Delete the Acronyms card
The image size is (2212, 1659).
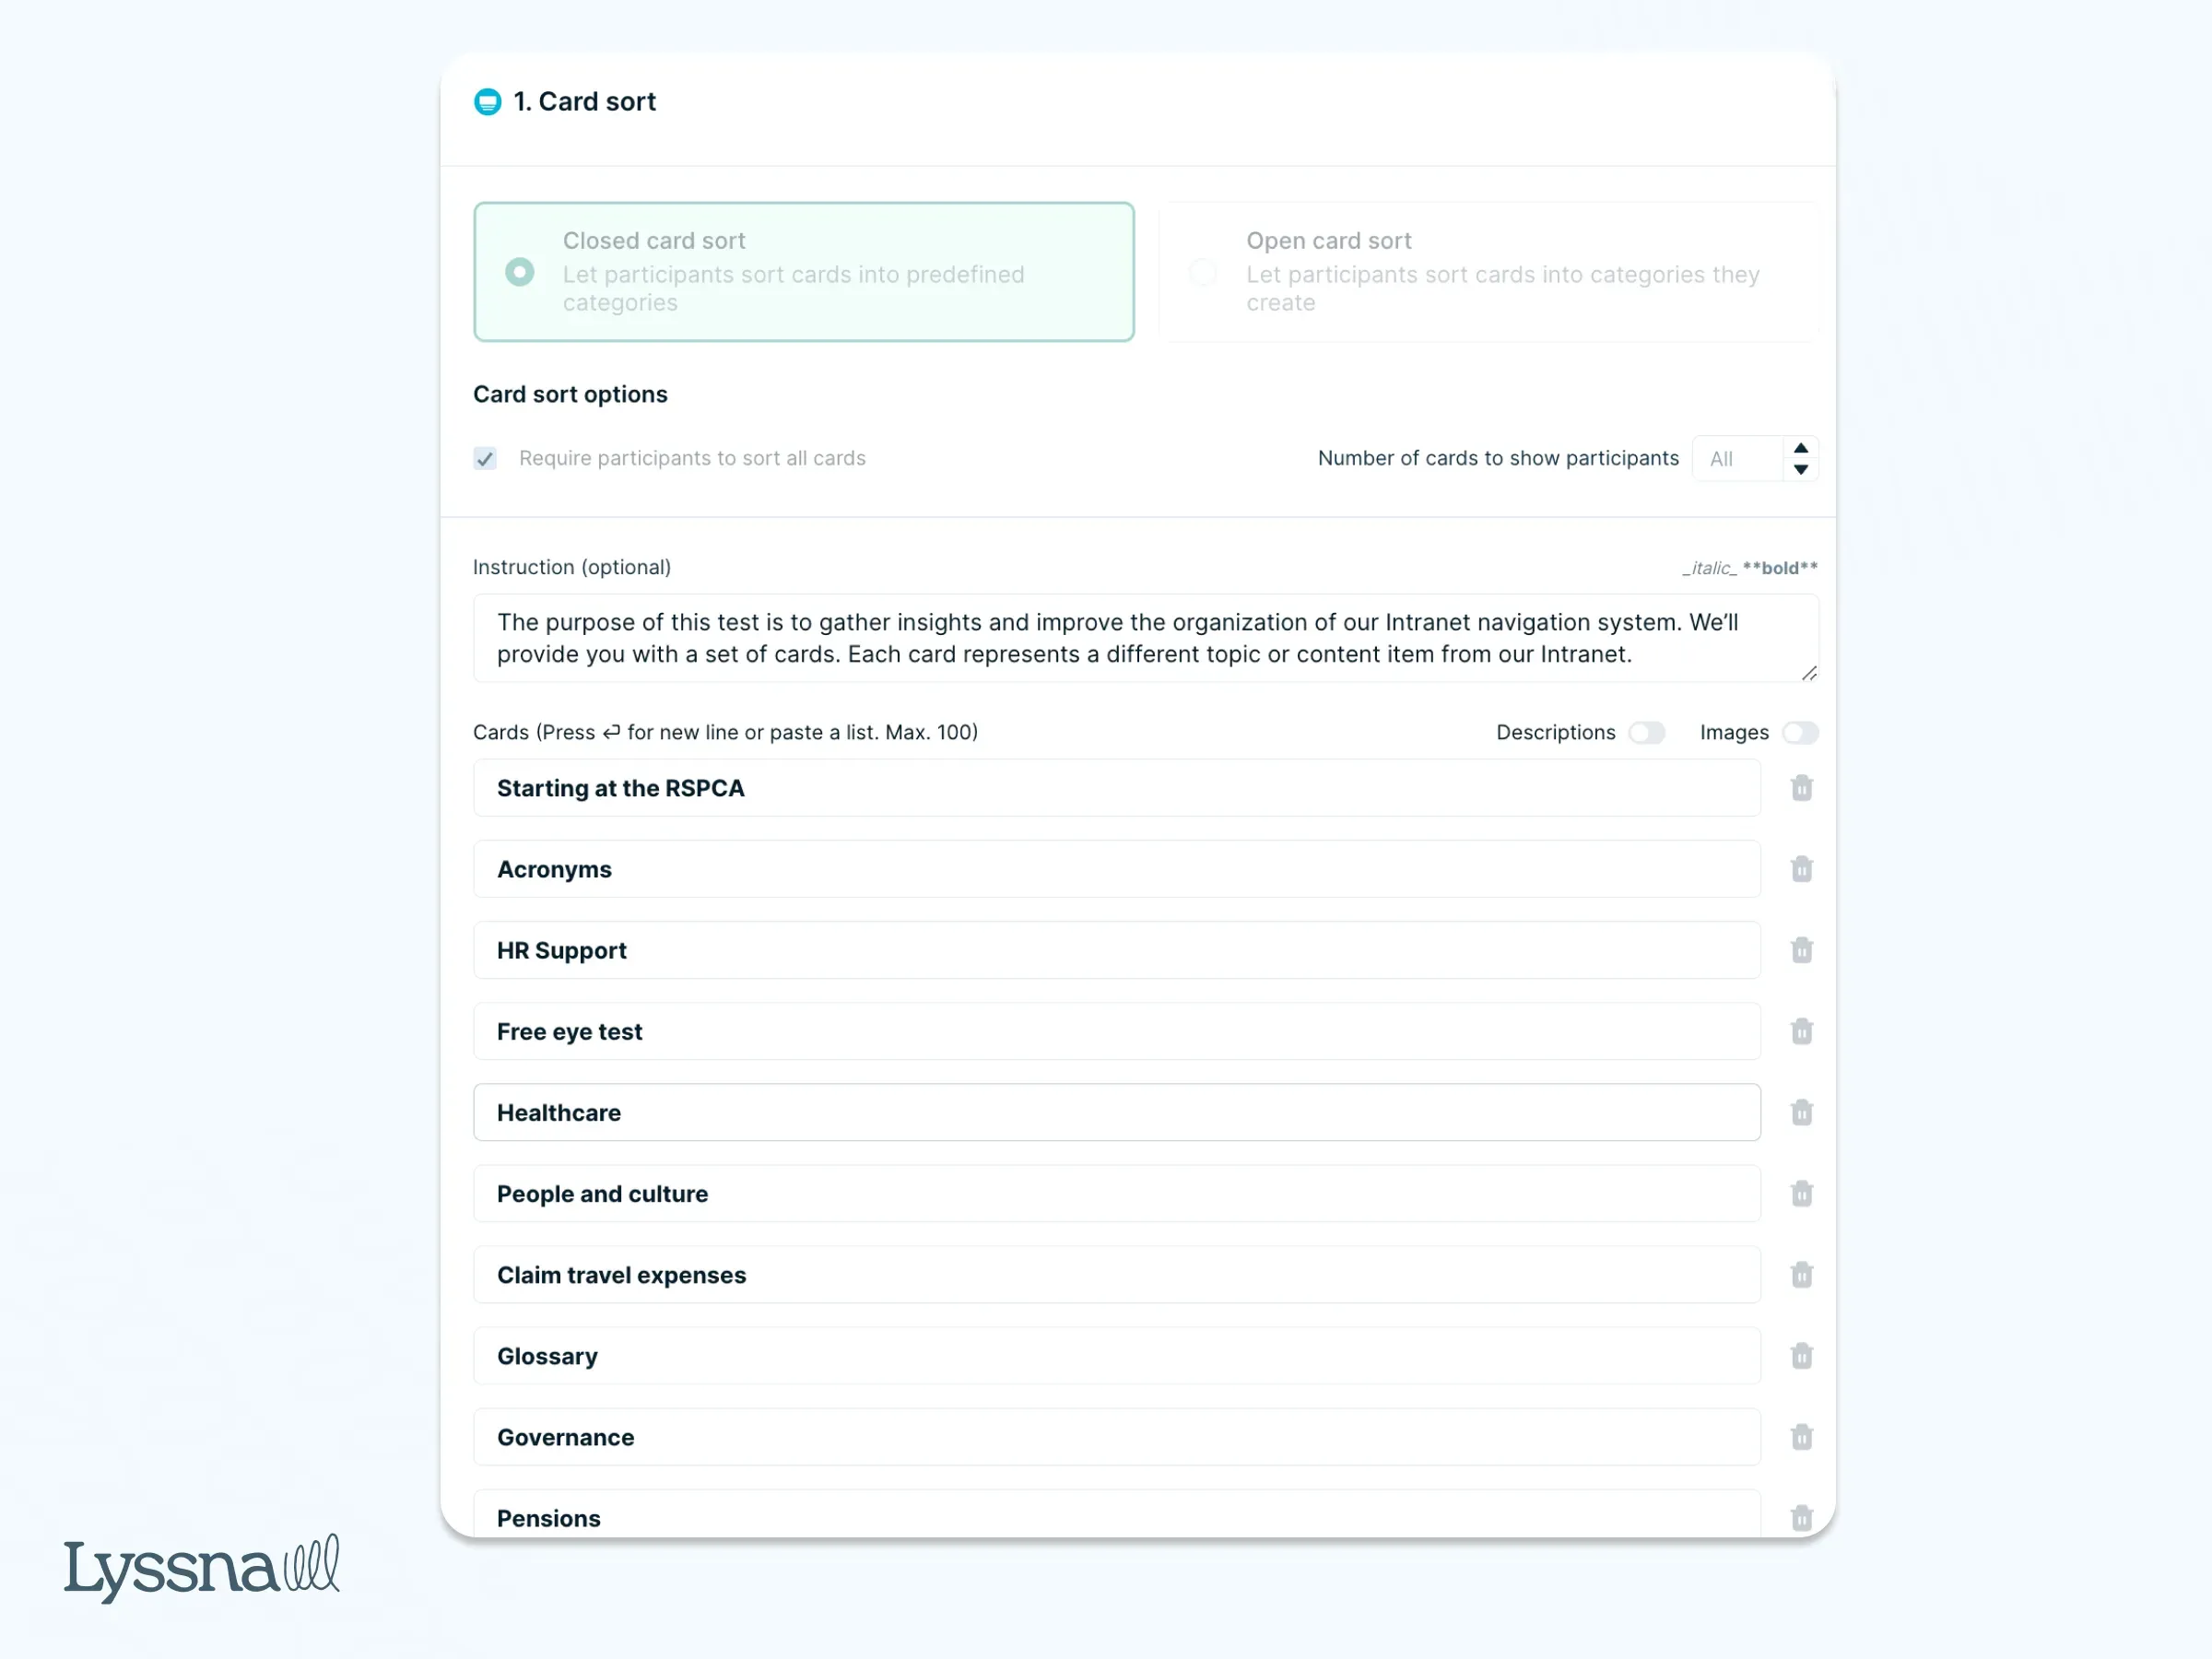pos(1802,869)
